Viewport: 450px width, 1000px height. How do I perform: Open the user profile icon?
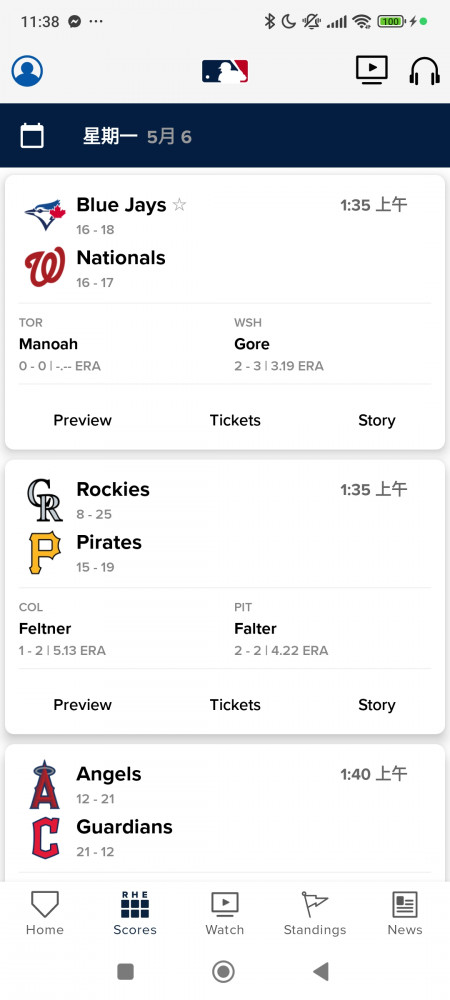(27, 71)
